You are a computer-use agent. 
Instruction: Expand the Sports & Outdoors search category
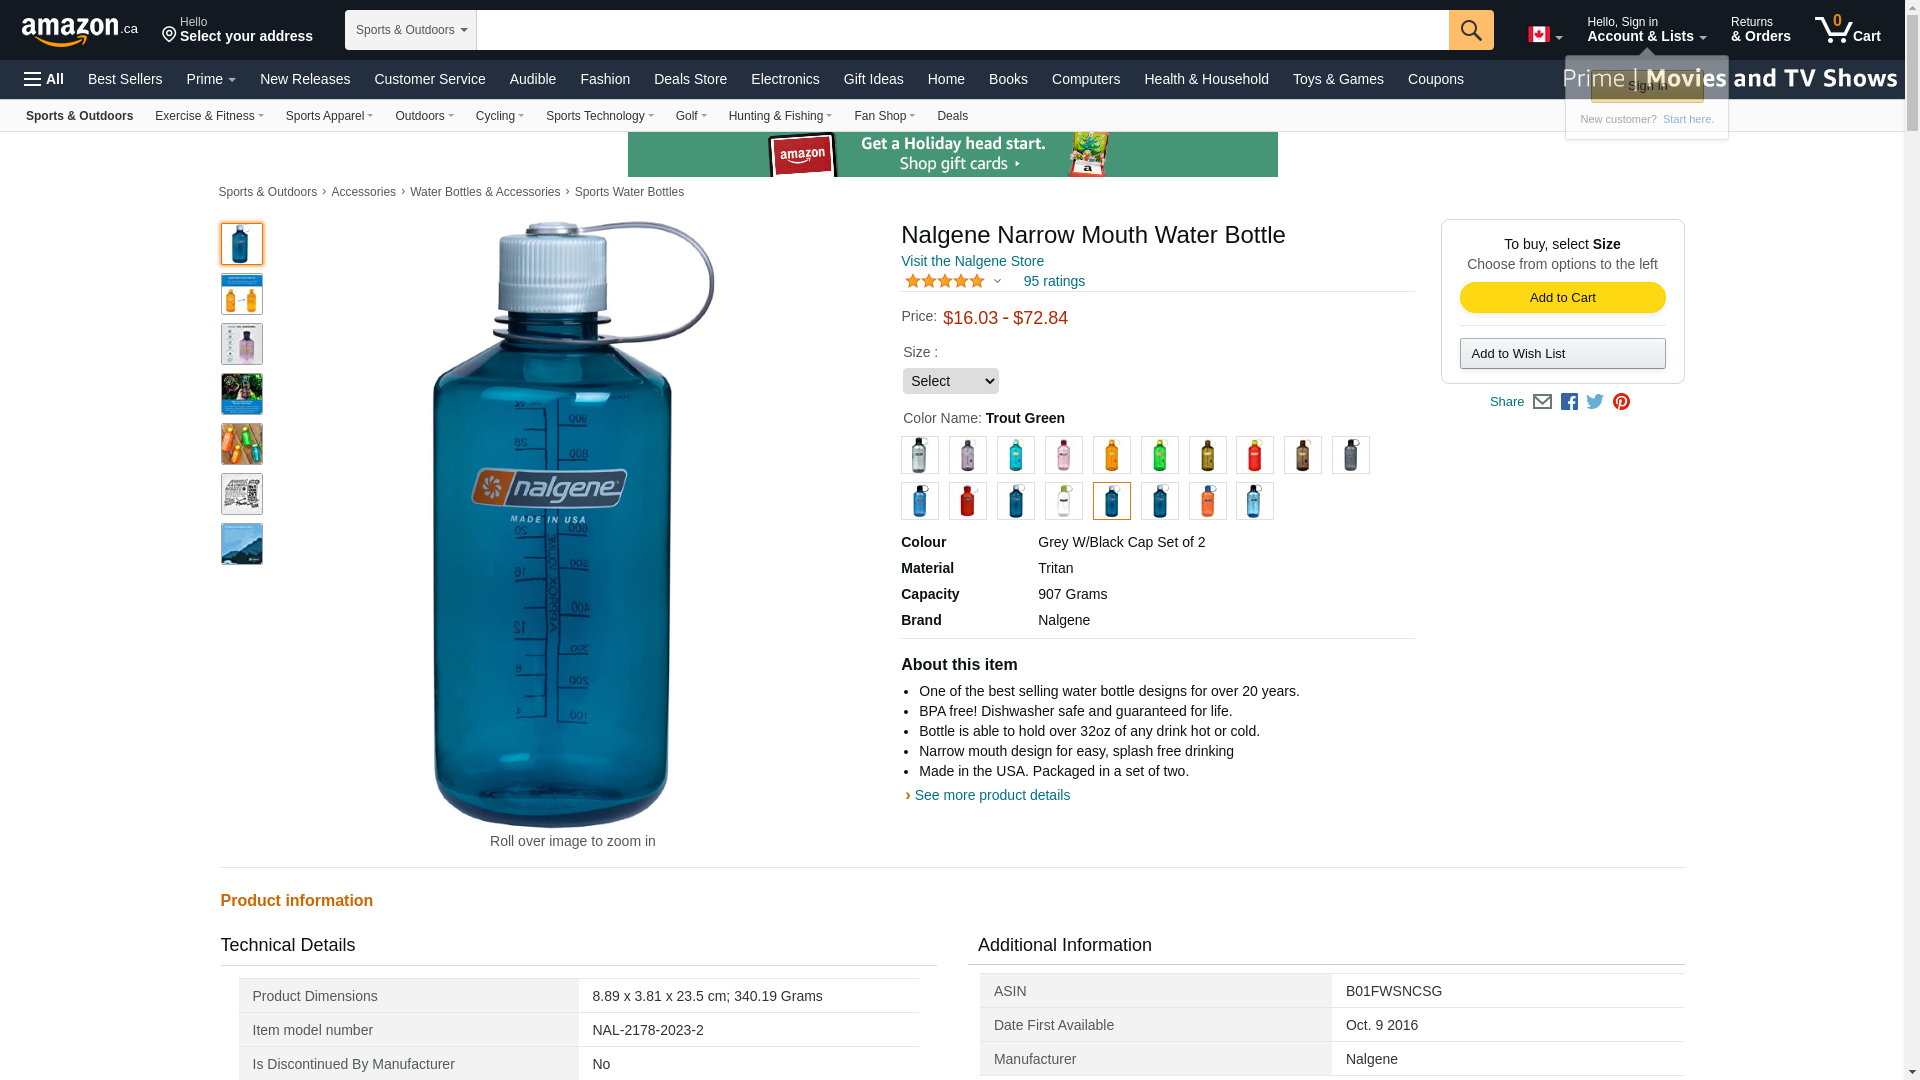pyautogui.click(x=411, y=30)
